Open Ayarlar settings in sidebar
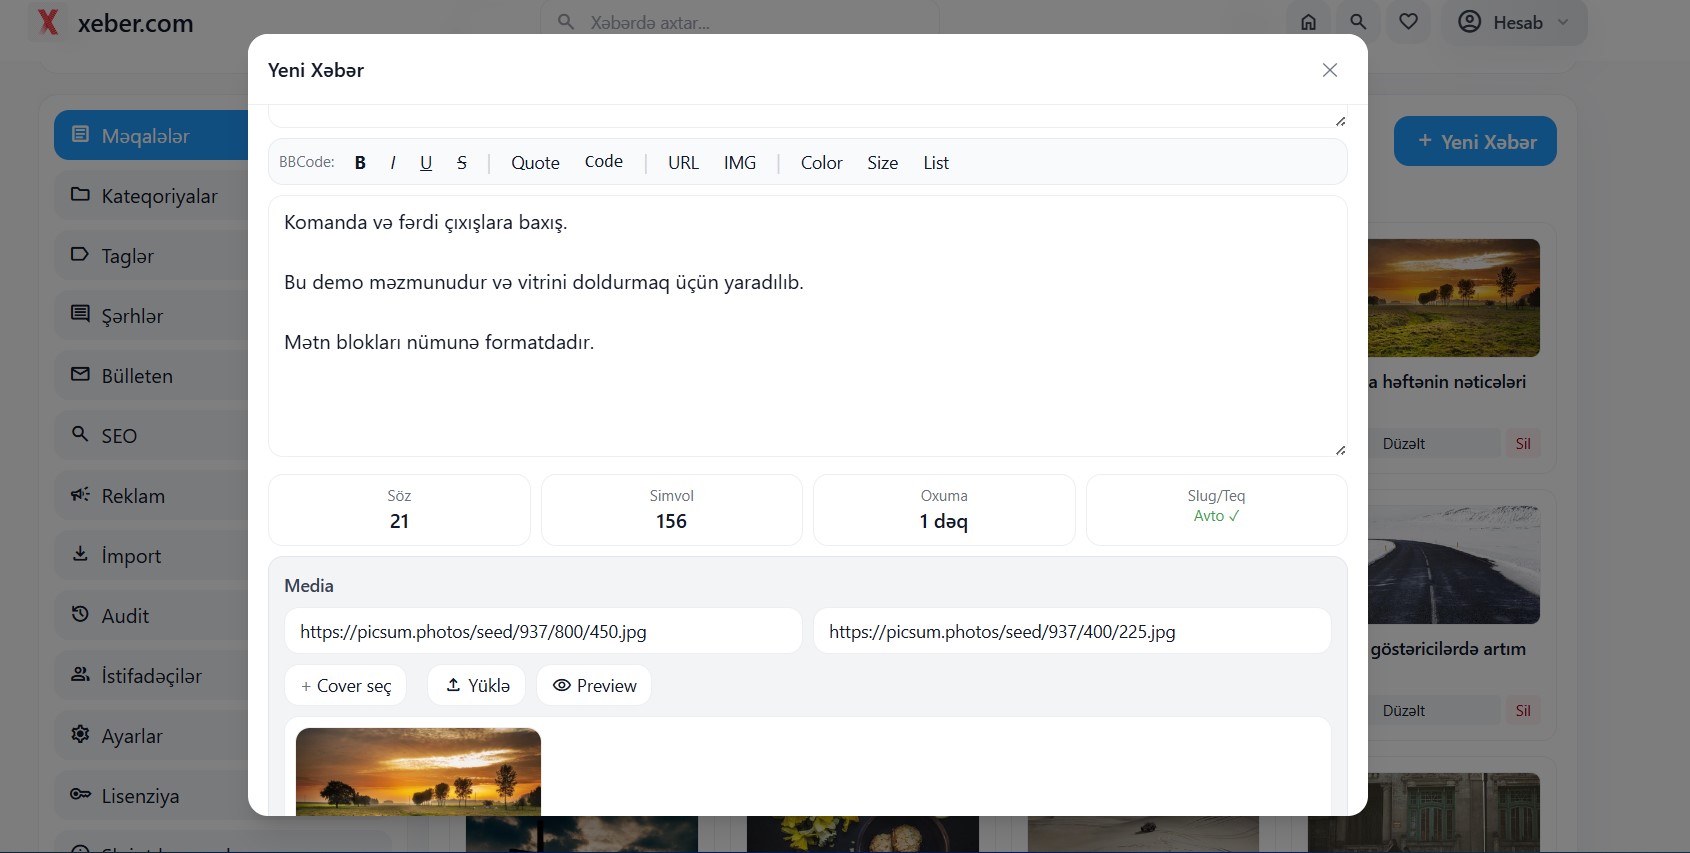This screenshot has height=853, width=1690. click(151, 736)
